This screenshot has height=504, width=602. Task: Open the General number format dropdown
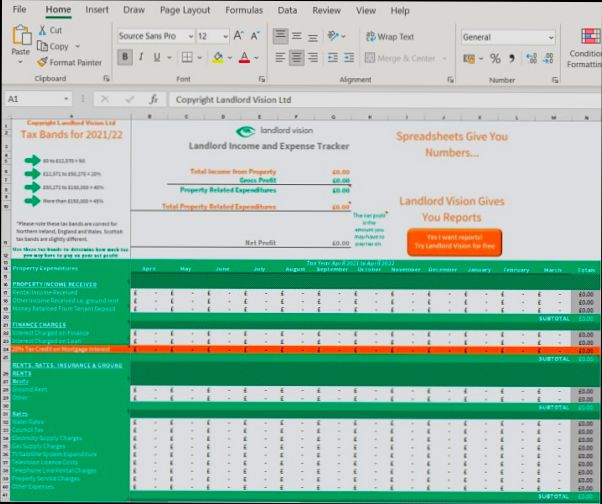[550, 37]
